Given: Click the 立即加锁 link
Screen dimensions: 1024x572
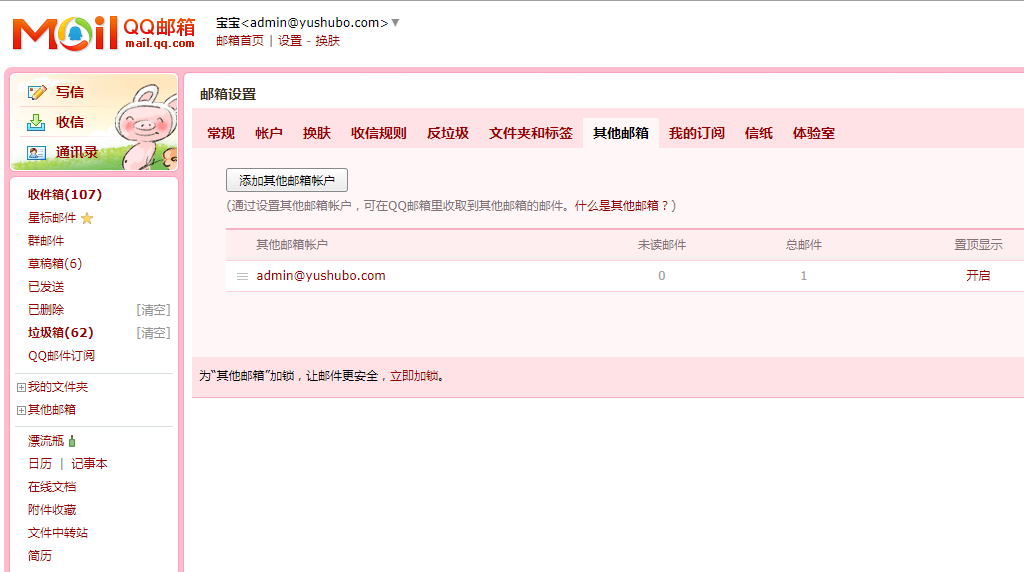Looking at the screenshot, I should tap(414, 376).
